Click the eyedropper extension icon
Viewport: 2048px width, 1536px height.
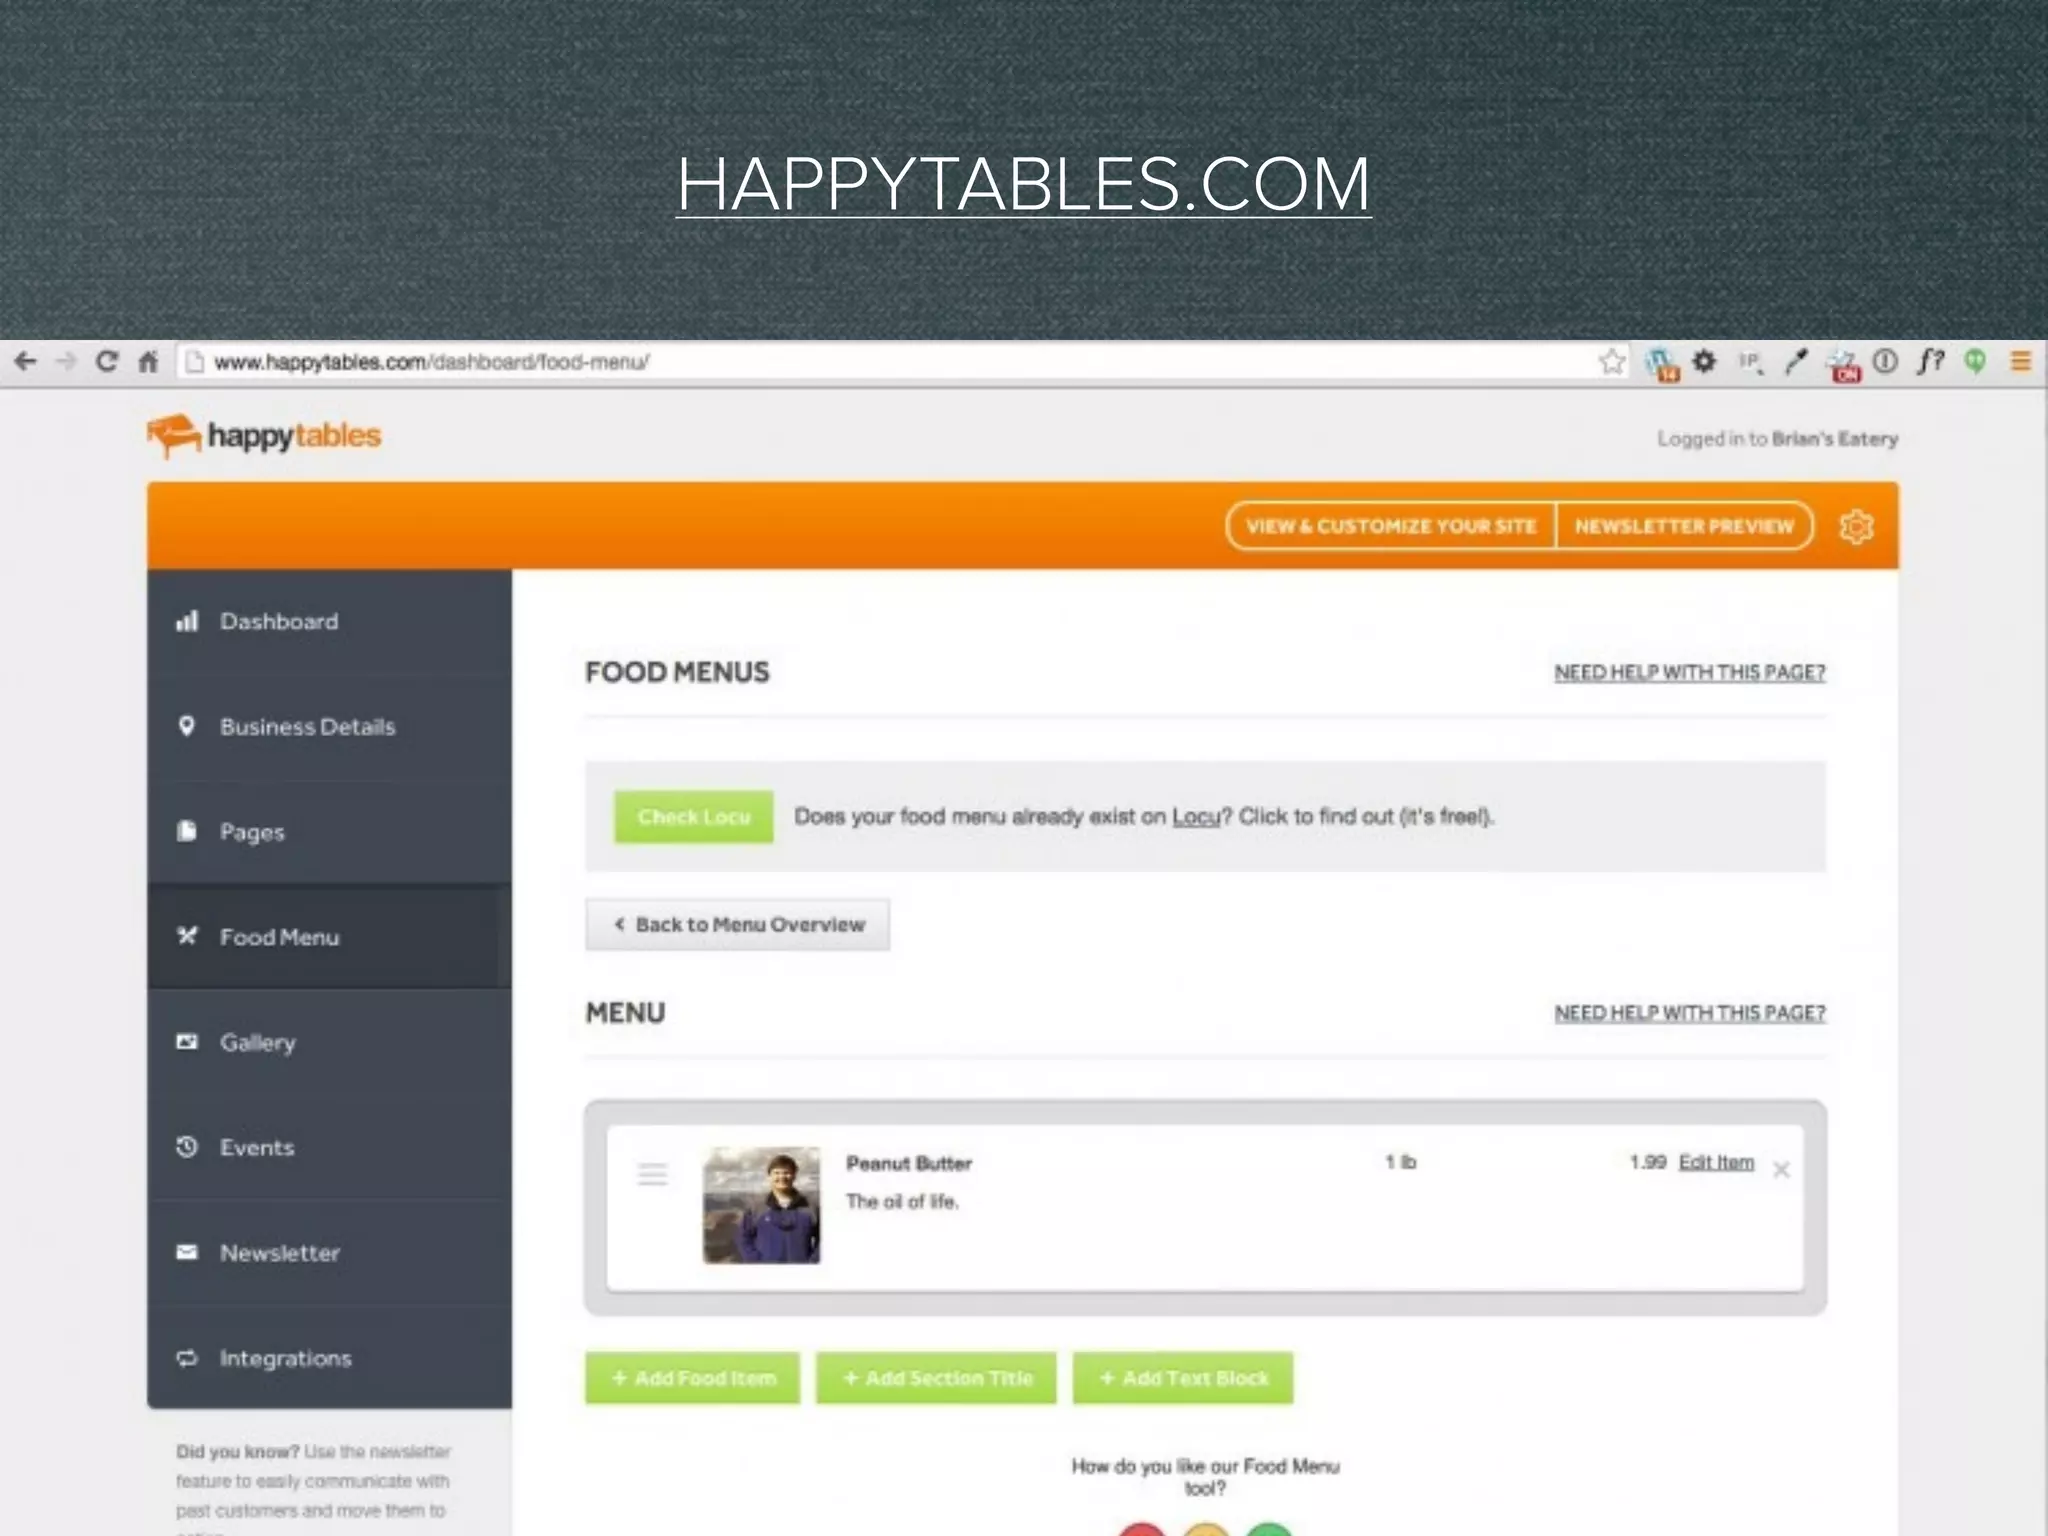pos(1796,362)
